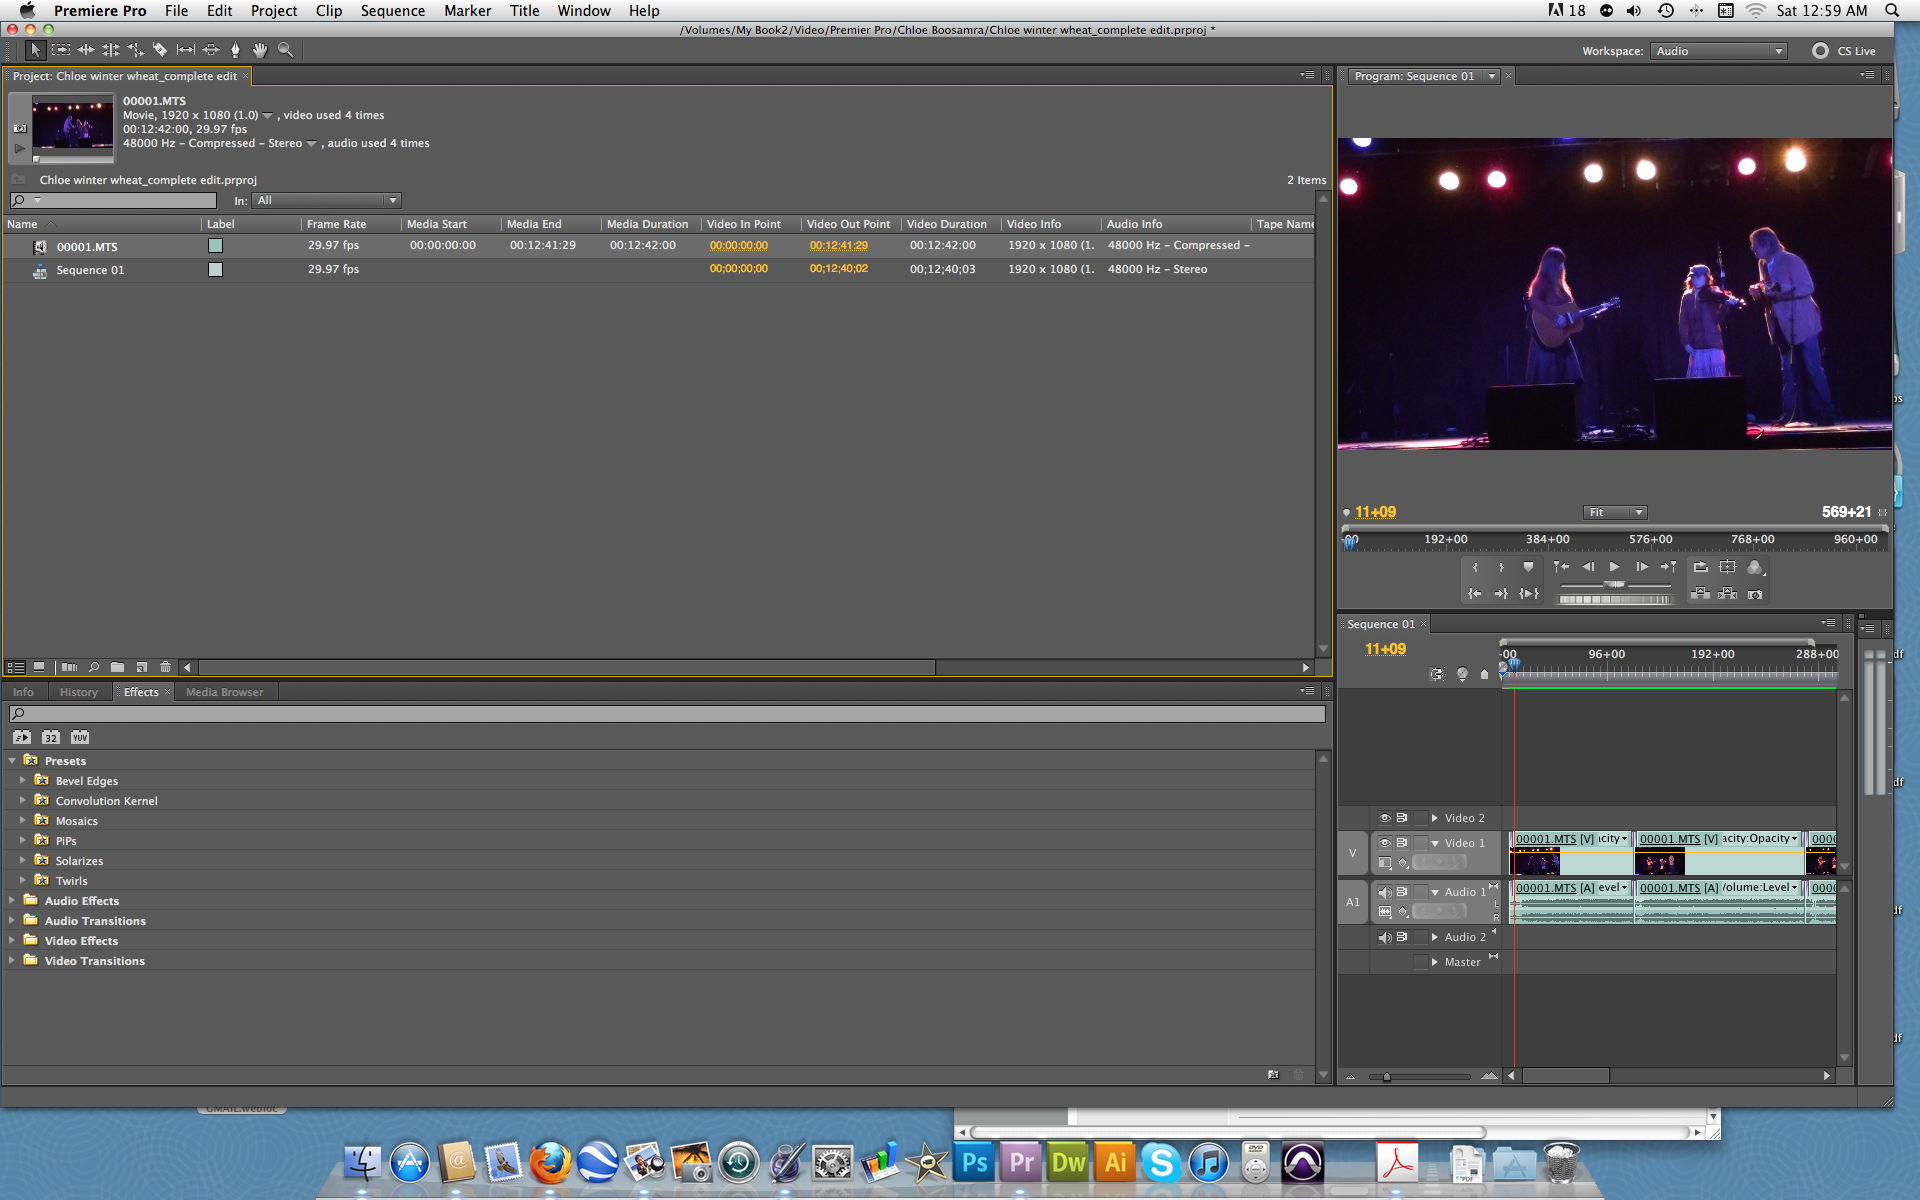Open the 'In: All' search scope dropdown

pyautogui.click(x=326, y=200)
